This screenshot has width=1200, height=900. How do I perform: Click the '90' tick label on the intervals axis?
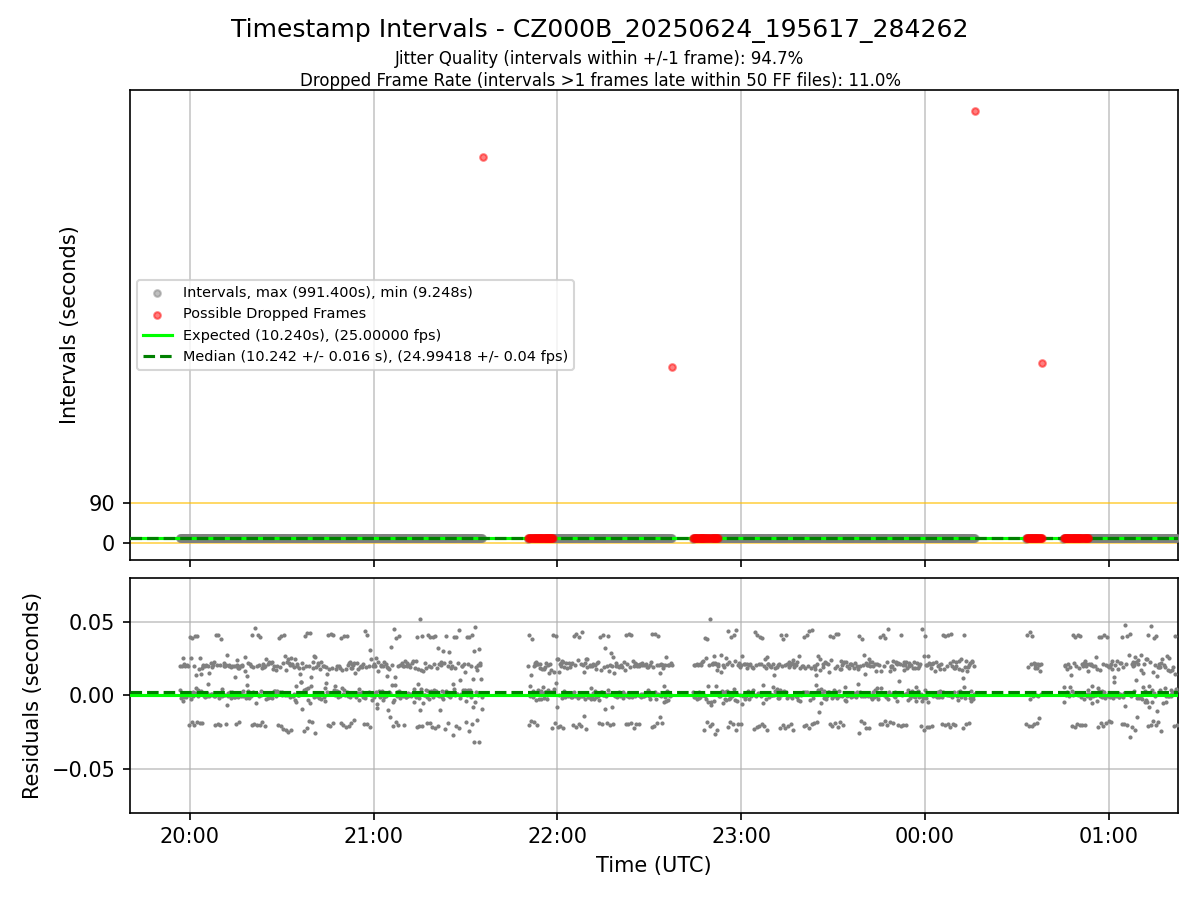coord(102,503)
